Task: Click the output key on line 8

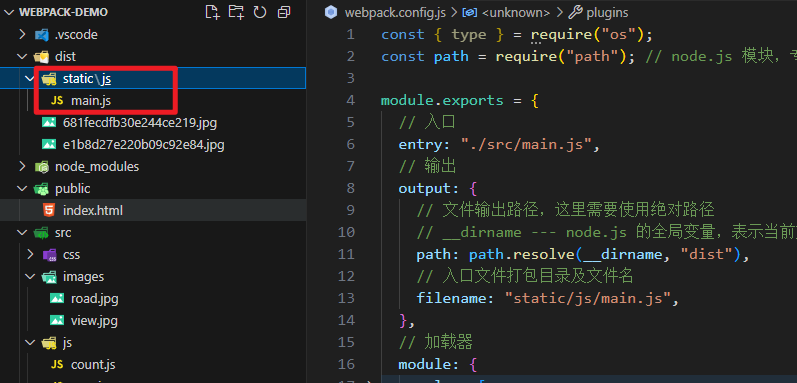Action: click(x=425, y=188)
